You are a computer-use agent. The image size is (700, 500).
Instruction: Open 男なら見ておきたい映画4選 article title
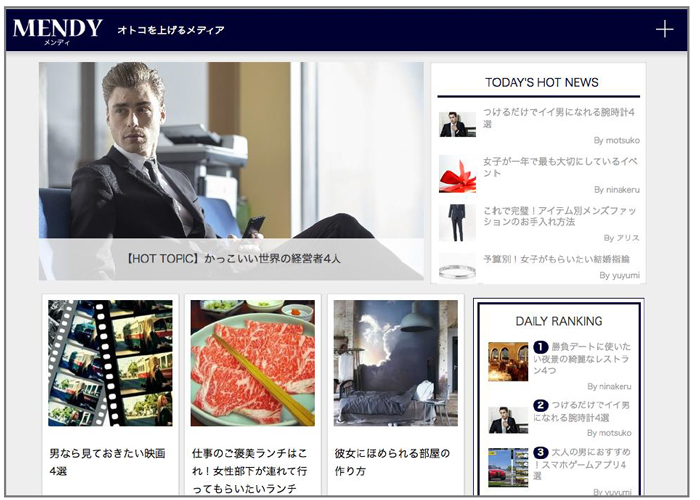[x=107, y=462]
